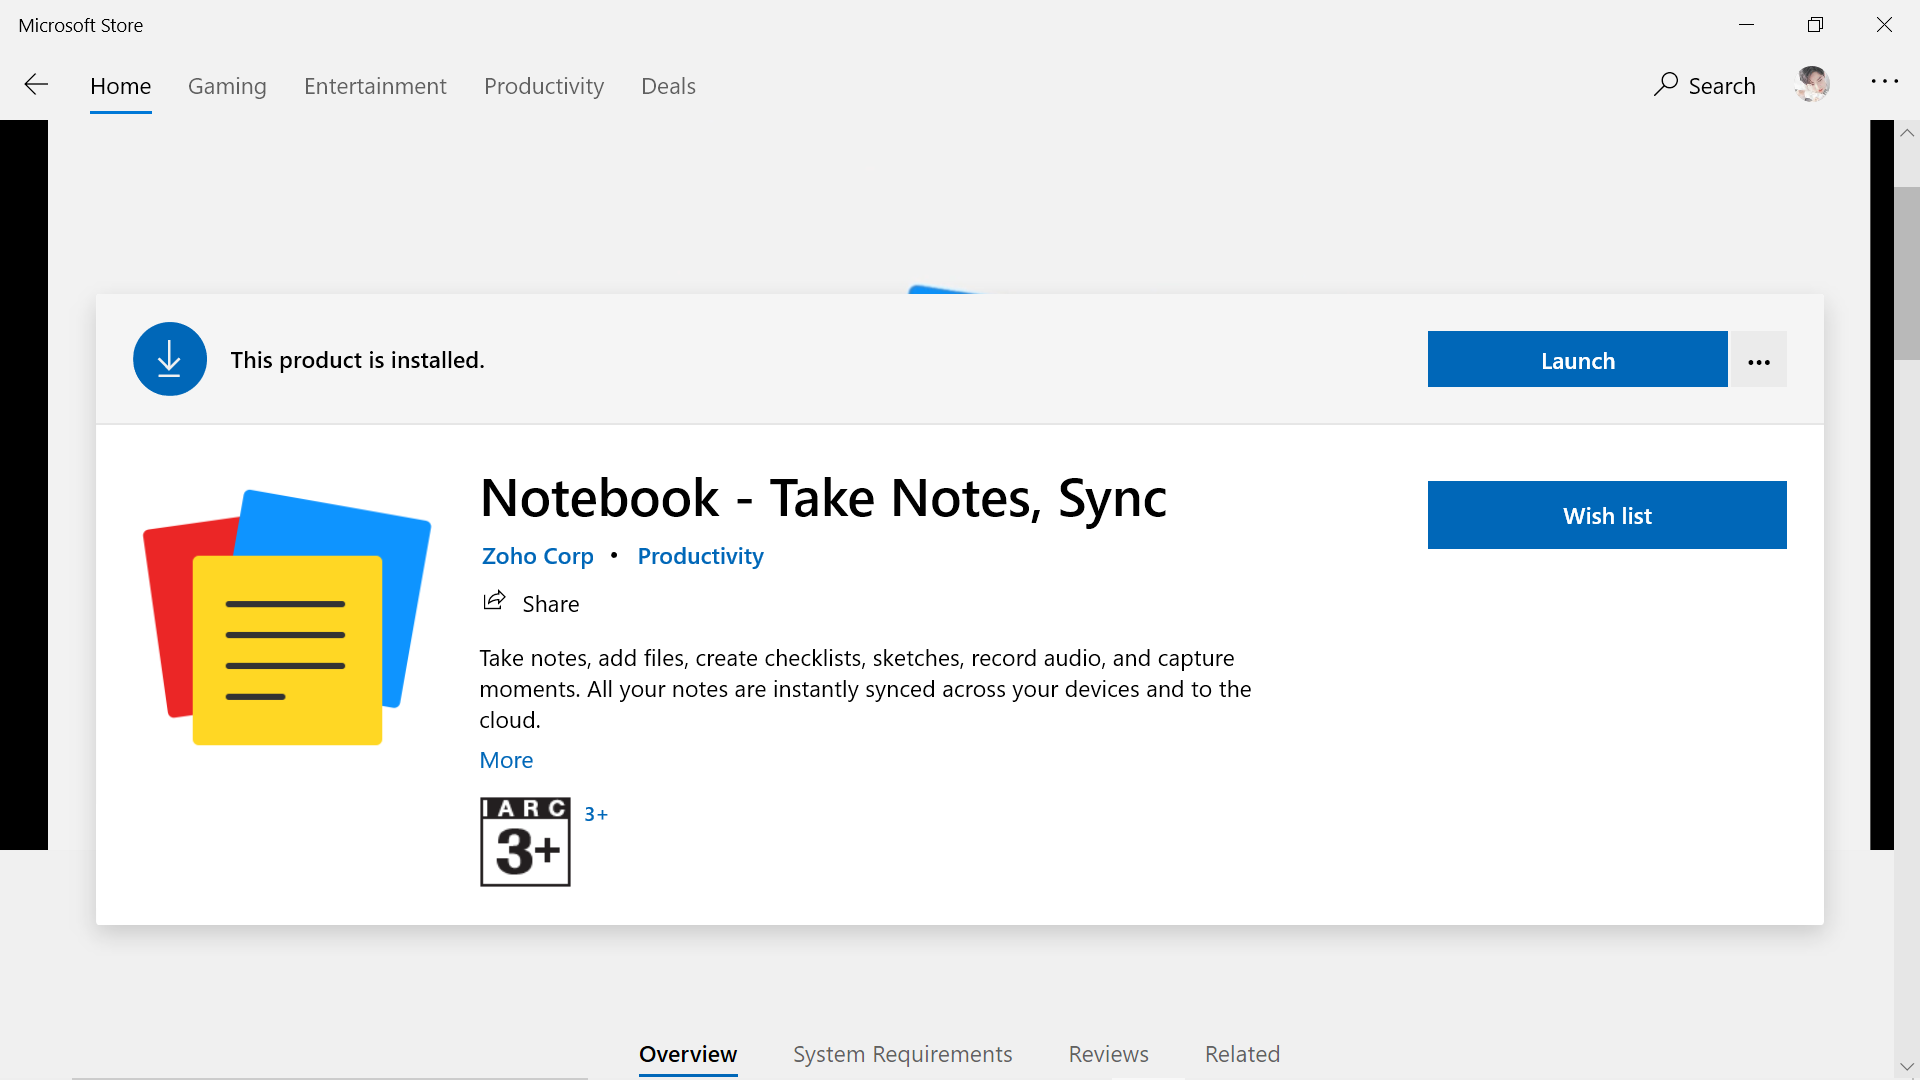Click the Search magnifier icon

[x=1665, y=85]
